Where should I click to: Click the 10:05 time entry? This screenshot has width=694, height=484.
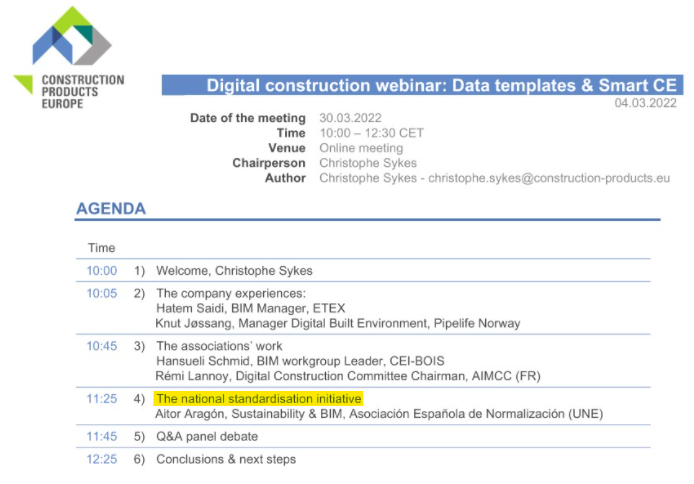click(x=102, y=293)
